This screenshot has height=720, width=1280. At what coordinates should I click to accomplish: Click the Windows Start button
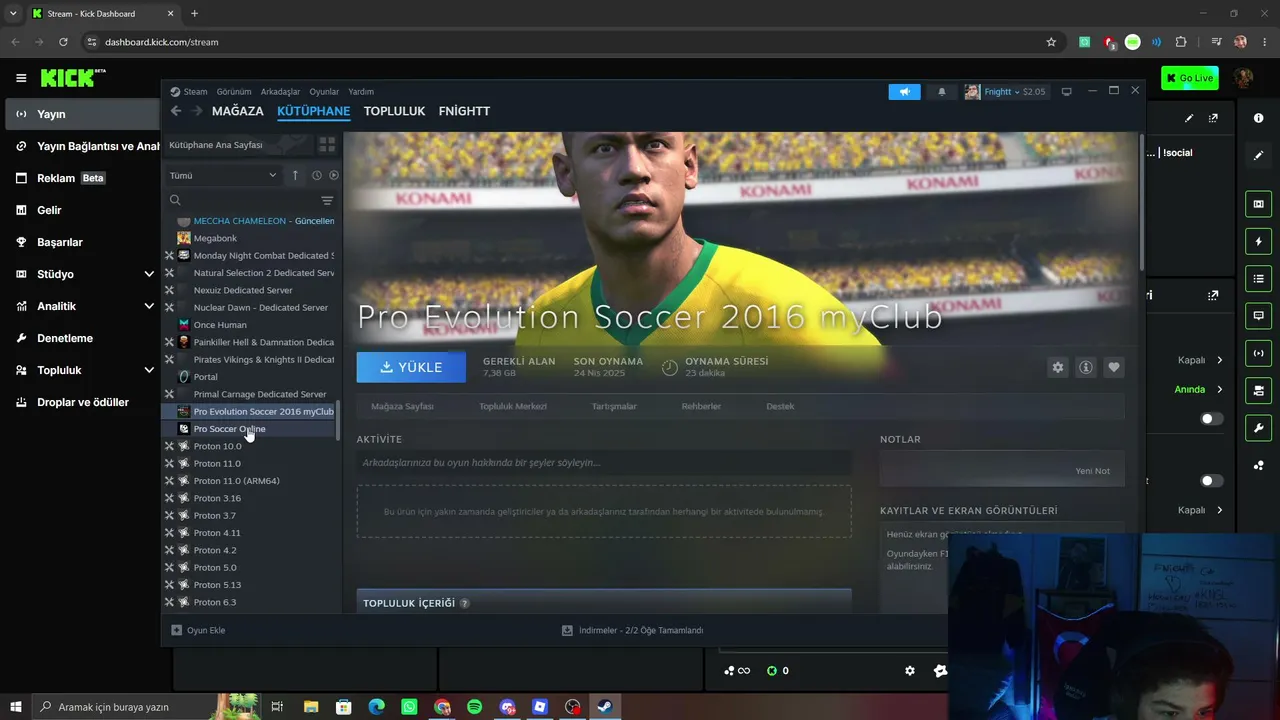[15, 707]
